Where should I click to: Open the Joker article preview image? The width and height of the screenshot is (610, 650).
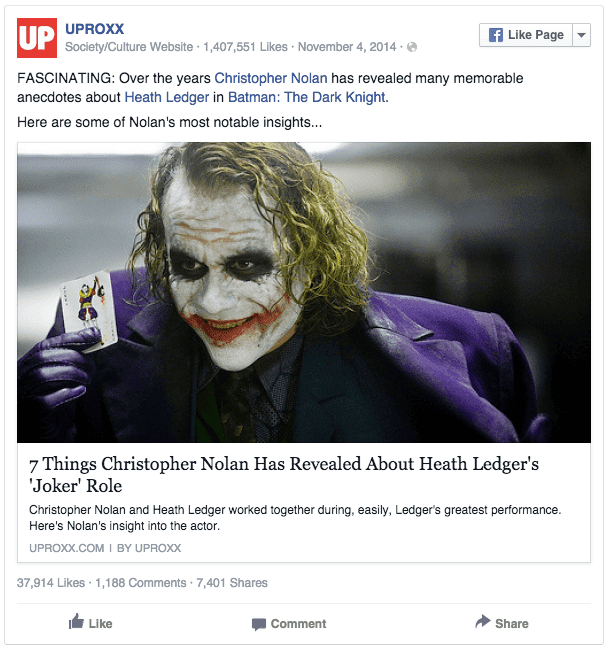point(304,292)
